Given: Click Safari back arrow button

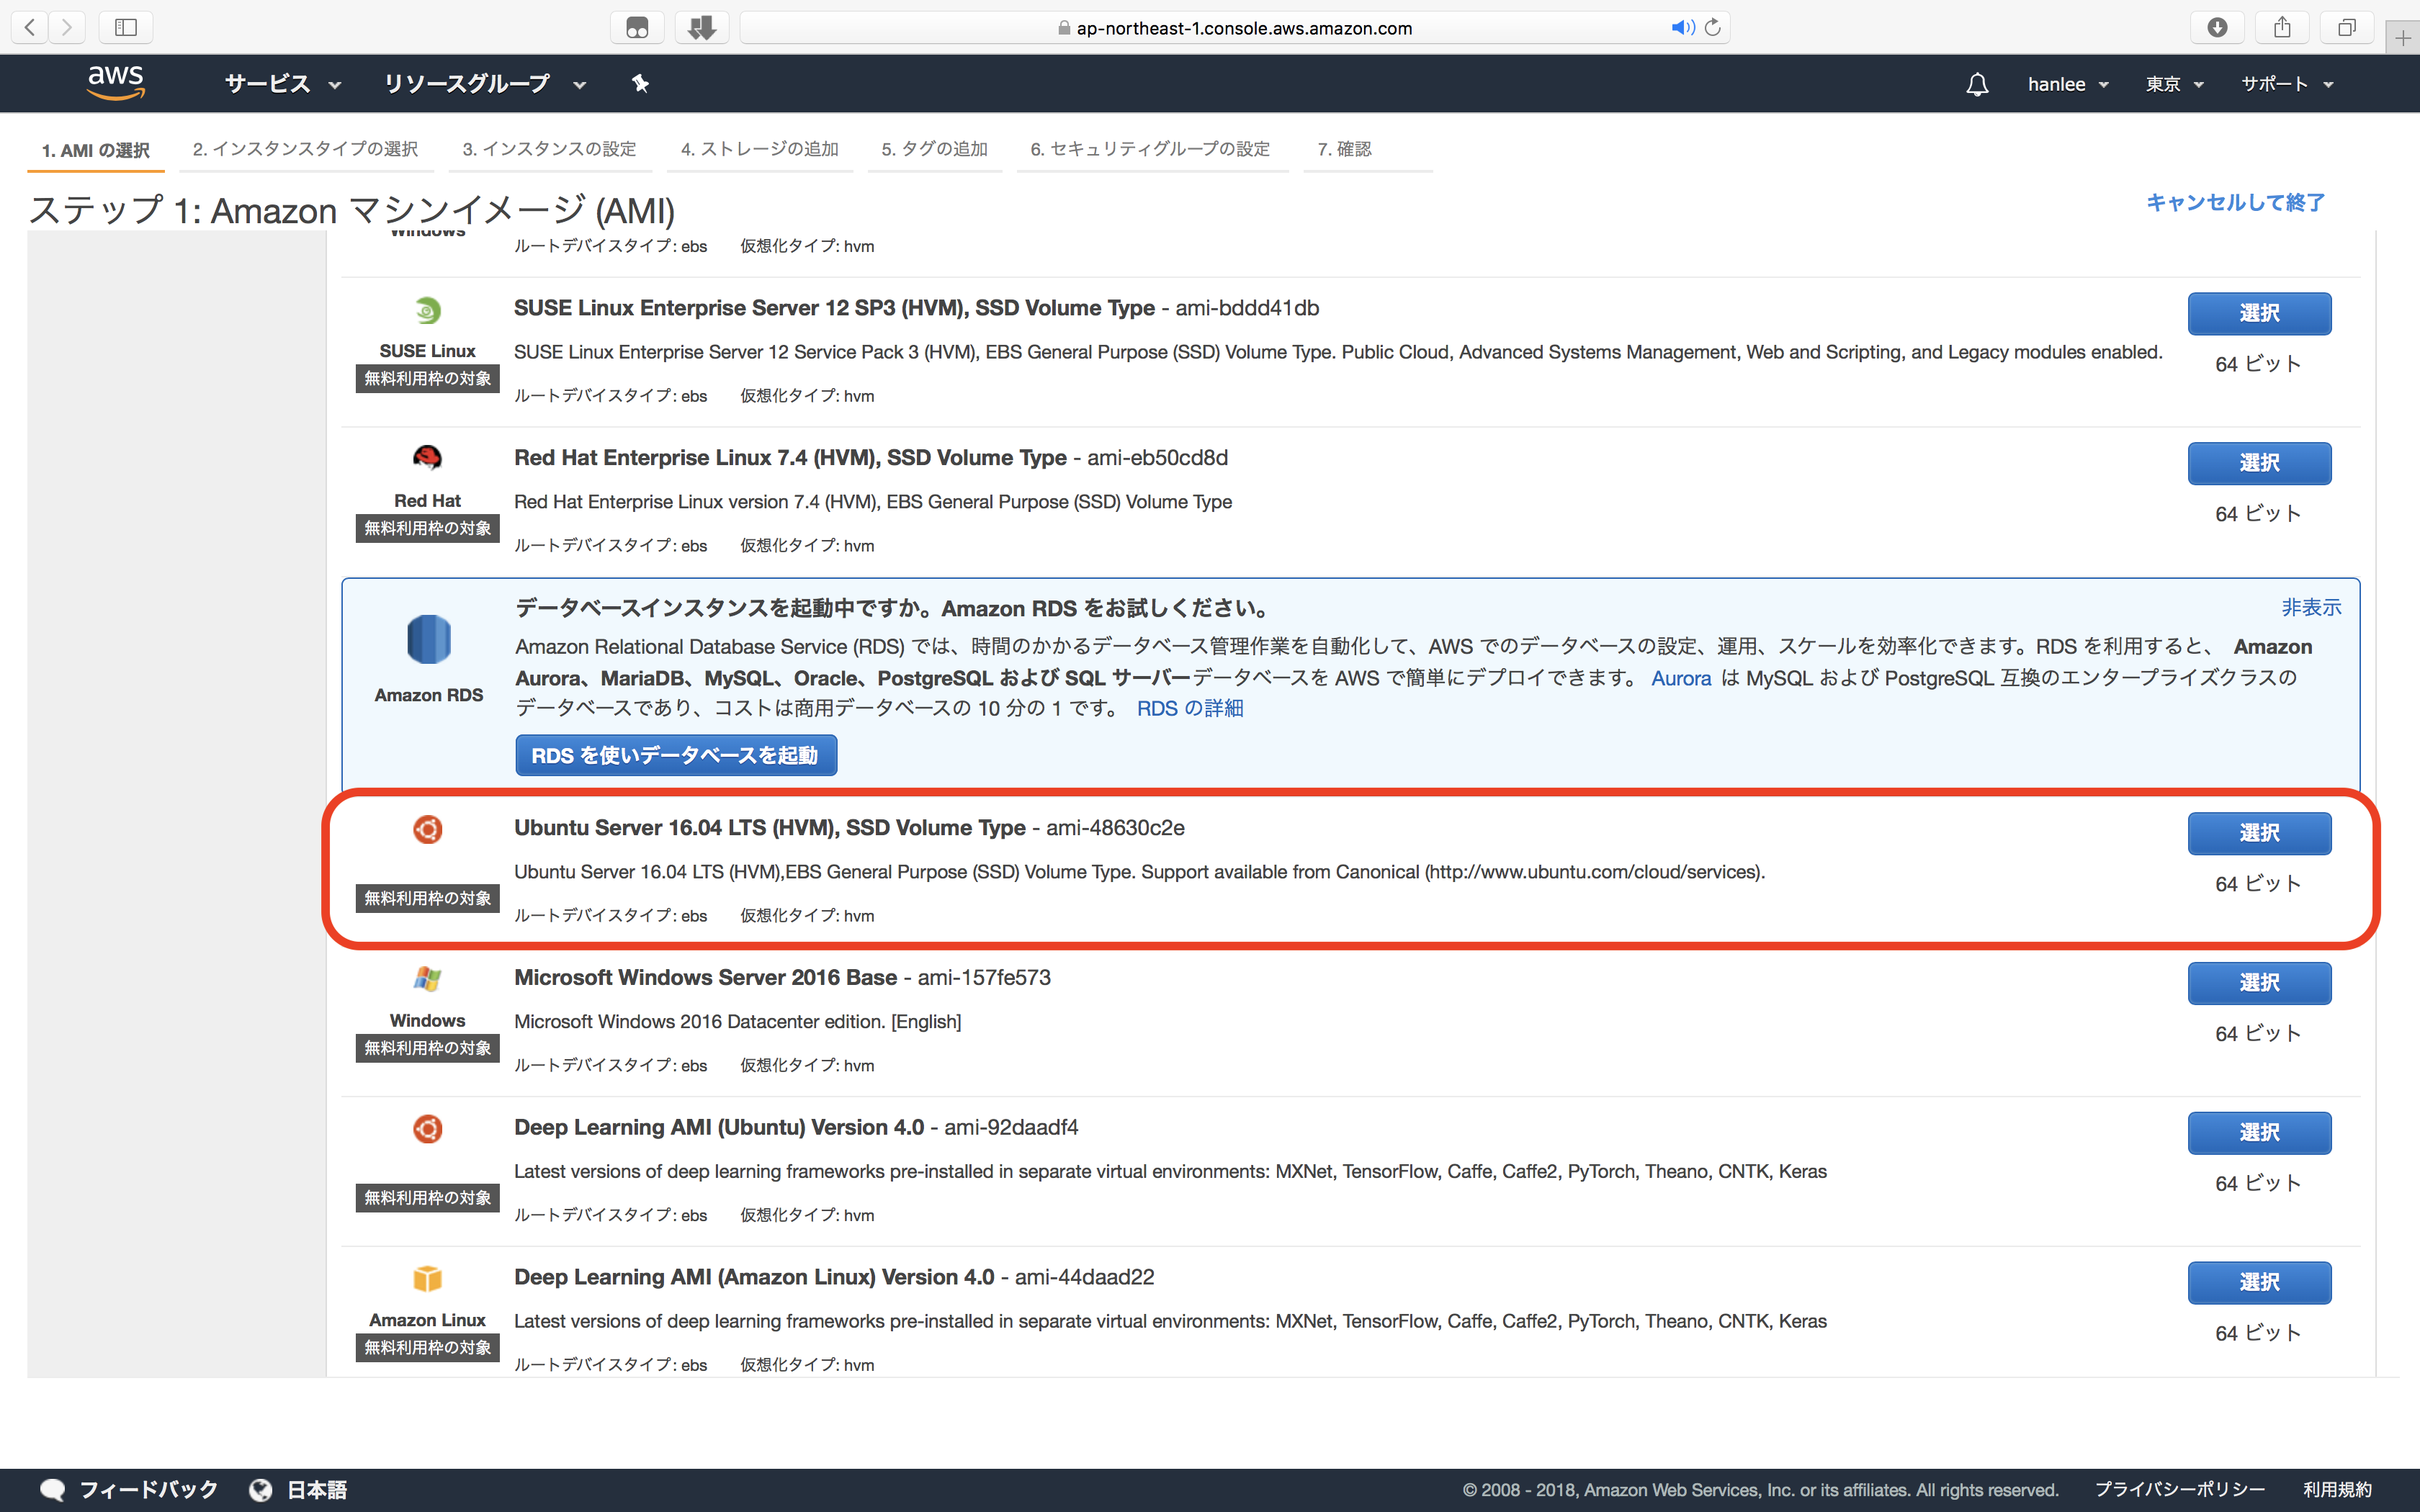Looking at the screenshot, I should [x=30, y=27].
